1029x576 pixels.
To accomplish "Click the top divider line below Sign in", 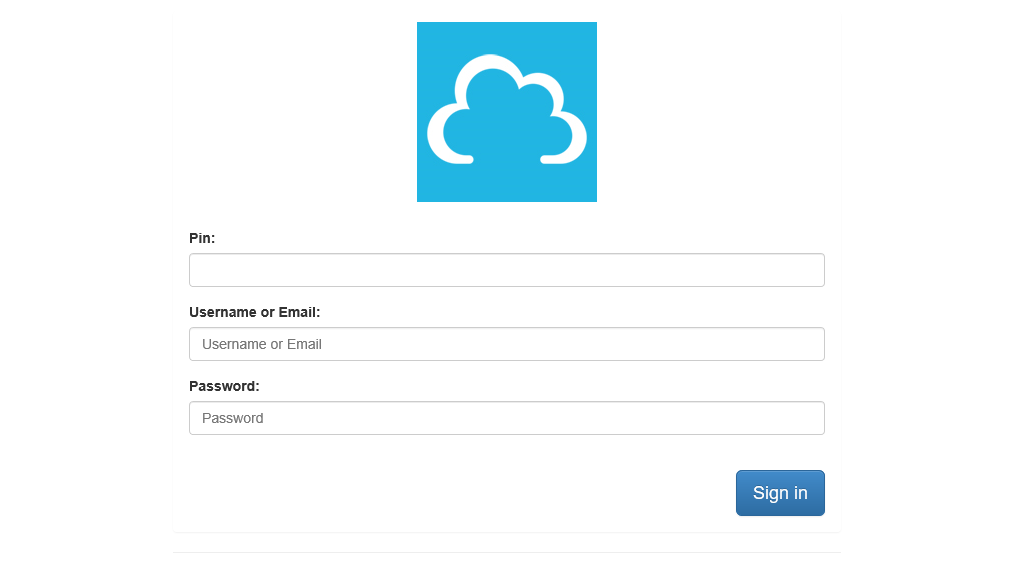I will (x=506, y=532).
